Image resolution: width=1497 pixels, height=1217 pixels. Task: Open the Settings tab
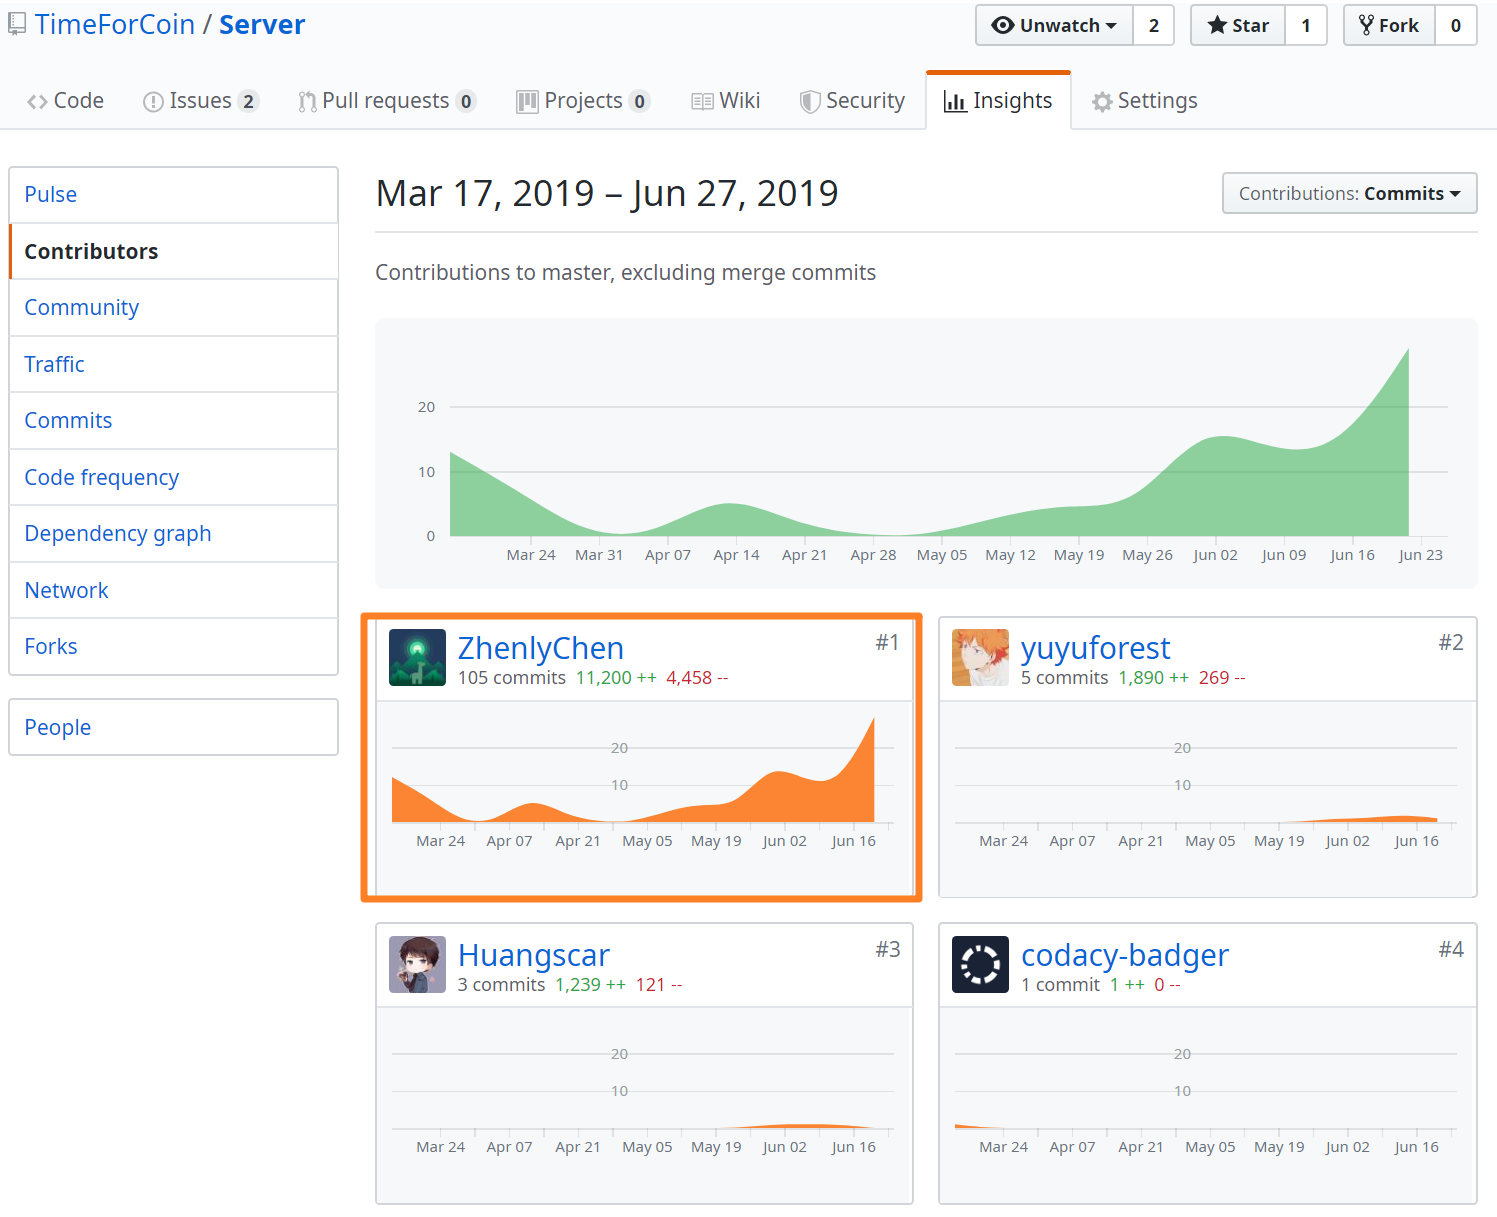[x=1145, y=101]
